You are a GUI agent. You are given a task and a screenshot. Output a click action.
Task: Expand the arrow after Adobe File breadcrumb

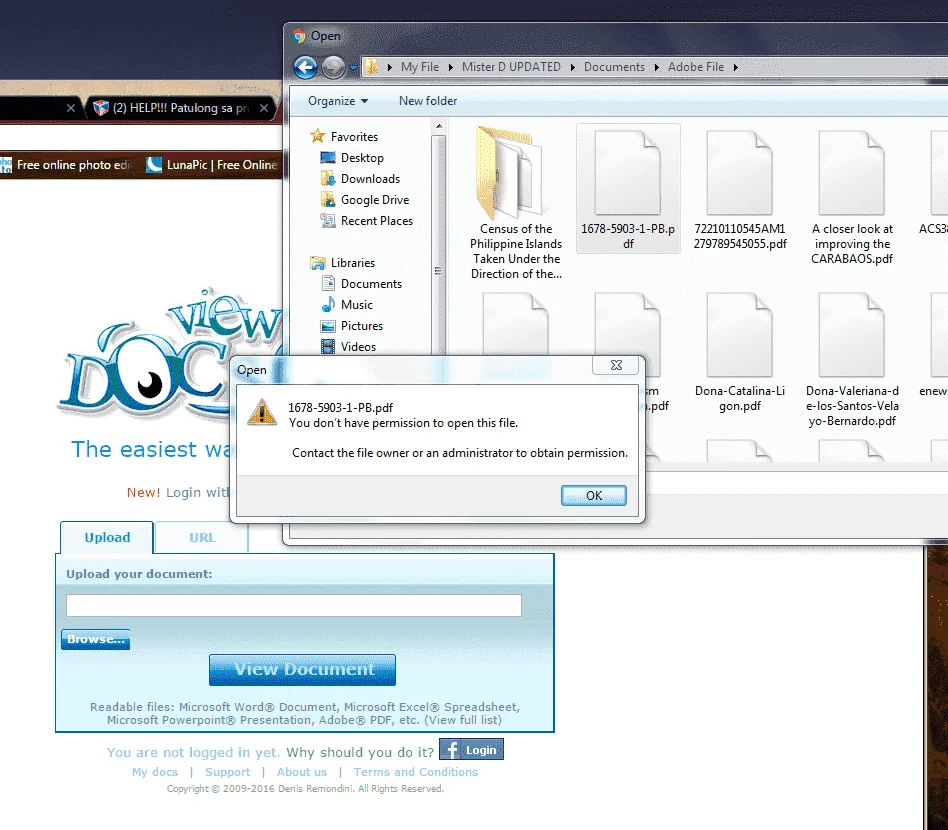click(x=736, y=67)
